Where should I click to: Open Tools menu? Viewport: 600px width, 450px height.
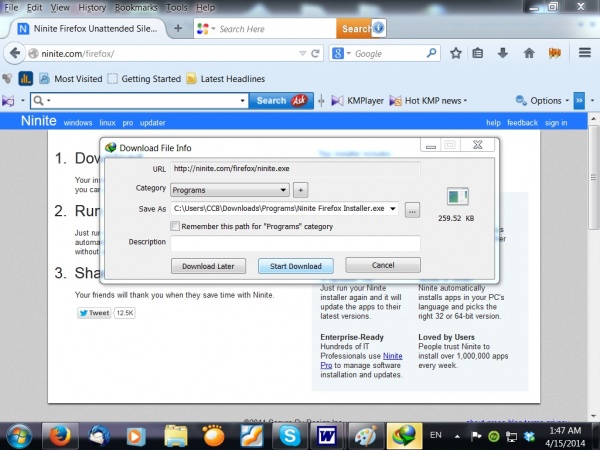point(176,7)
